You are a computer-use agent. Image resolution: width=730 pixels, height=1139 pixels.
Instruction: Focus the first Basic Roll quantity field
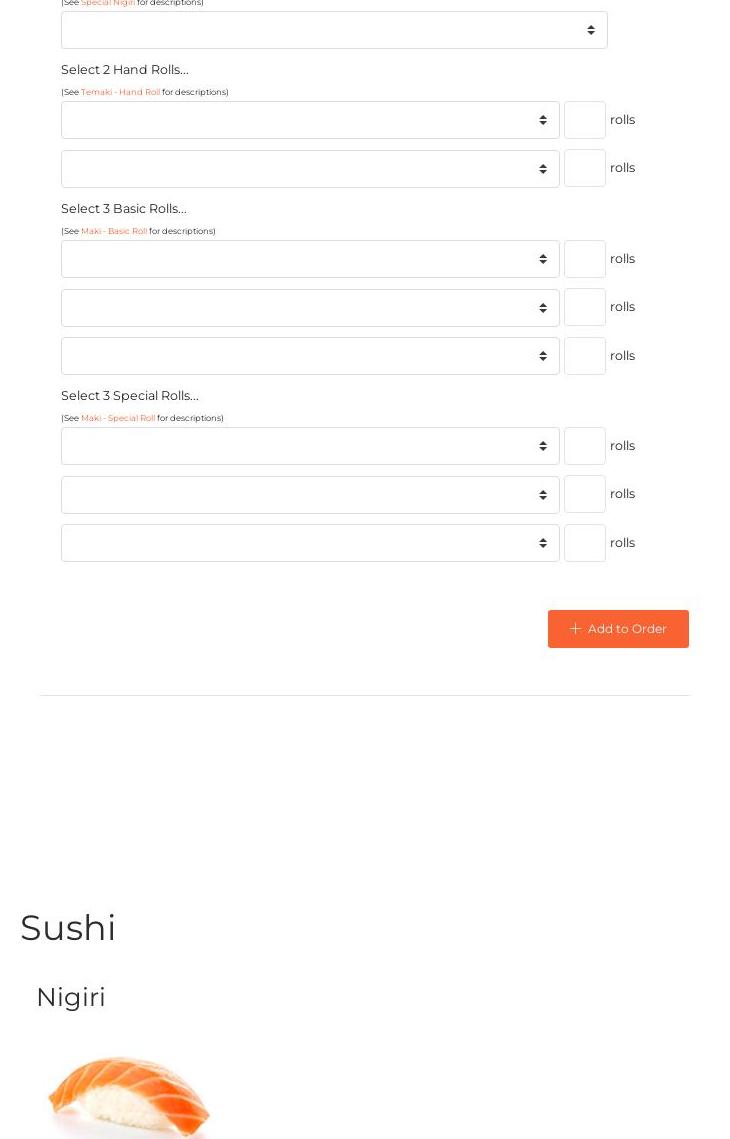585,259
